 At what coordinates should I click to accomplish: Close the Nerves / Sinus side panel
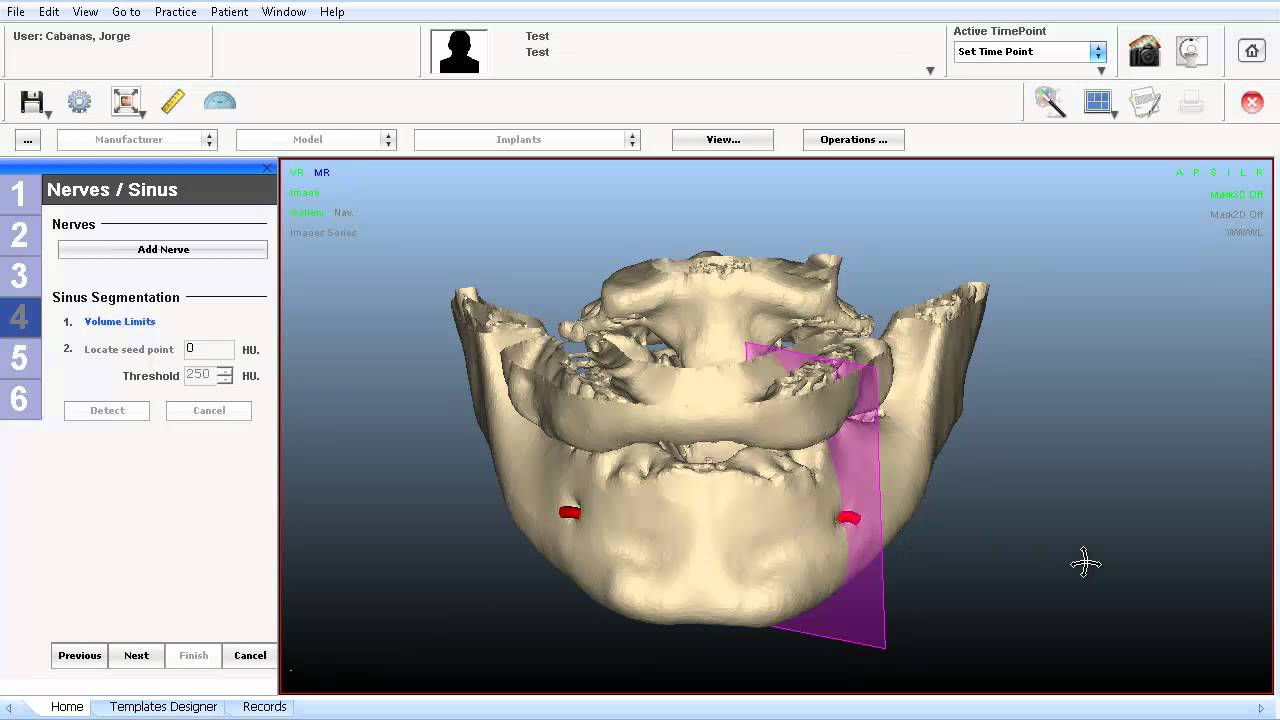[267, 168]
